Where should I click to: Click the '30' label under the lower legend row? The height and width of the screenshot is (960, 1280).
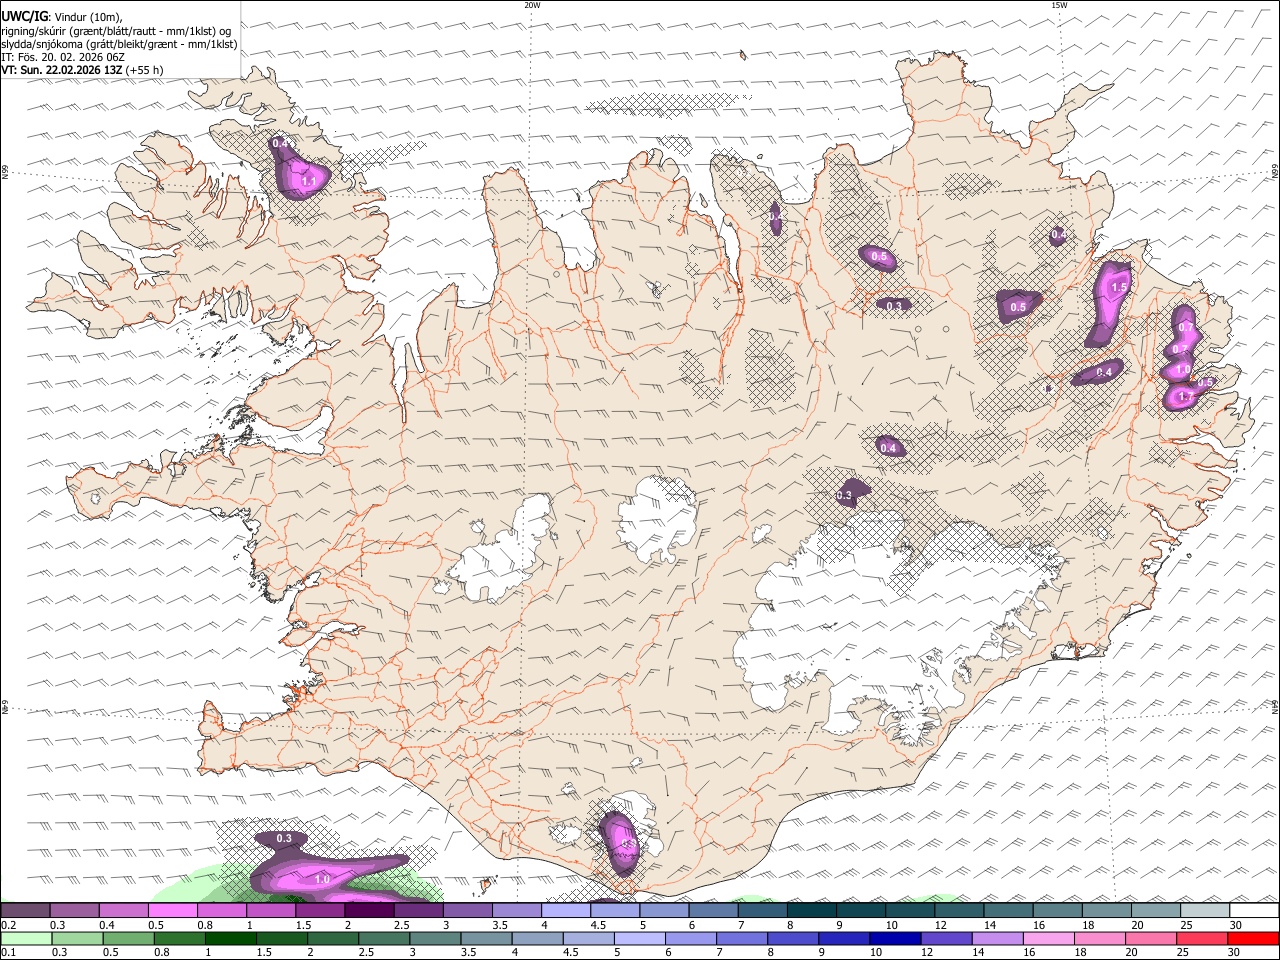(x=1236, y=952)
